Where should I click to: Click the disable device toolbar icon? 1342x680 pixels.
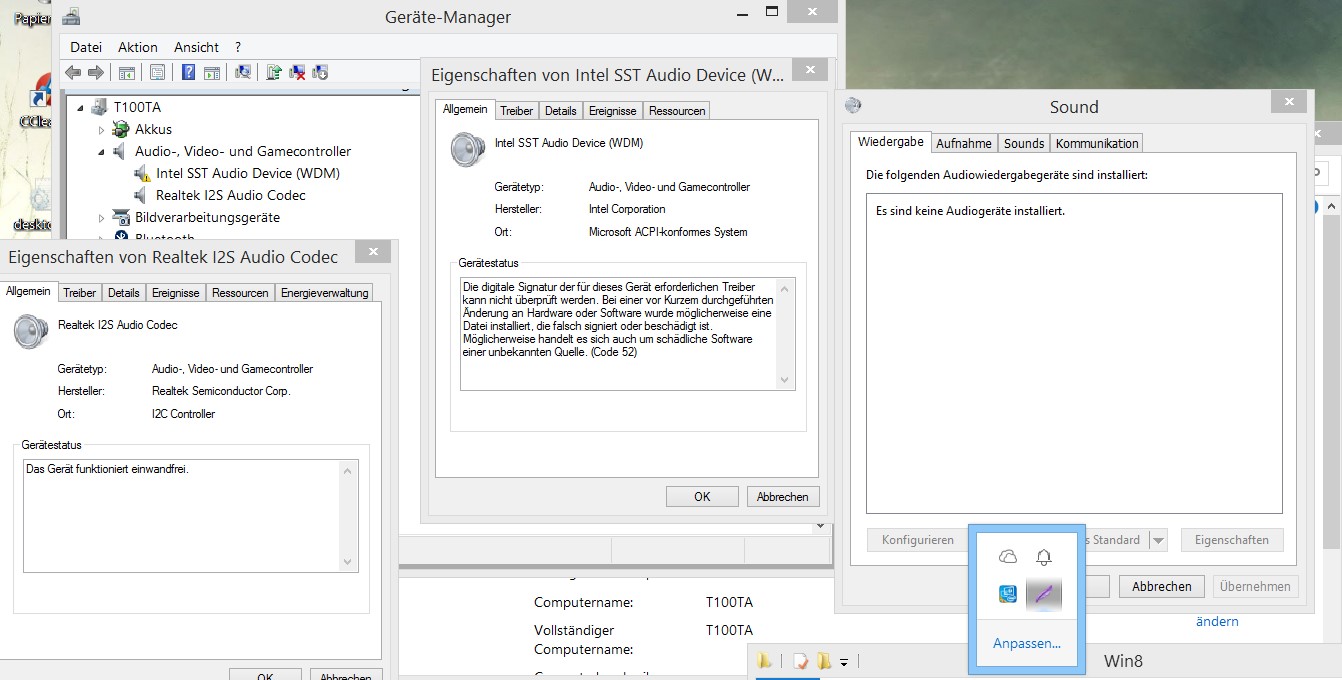click(320, 72)
